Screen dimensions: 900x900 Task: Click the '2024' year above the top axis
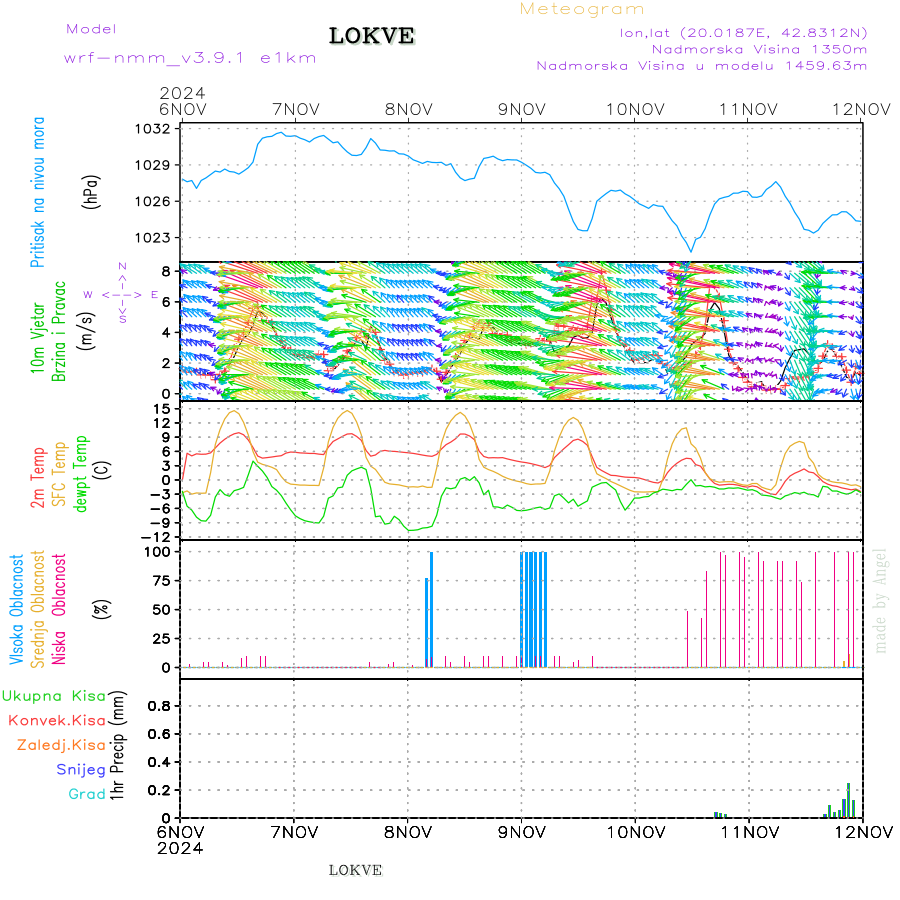click(x=182, y=93)
